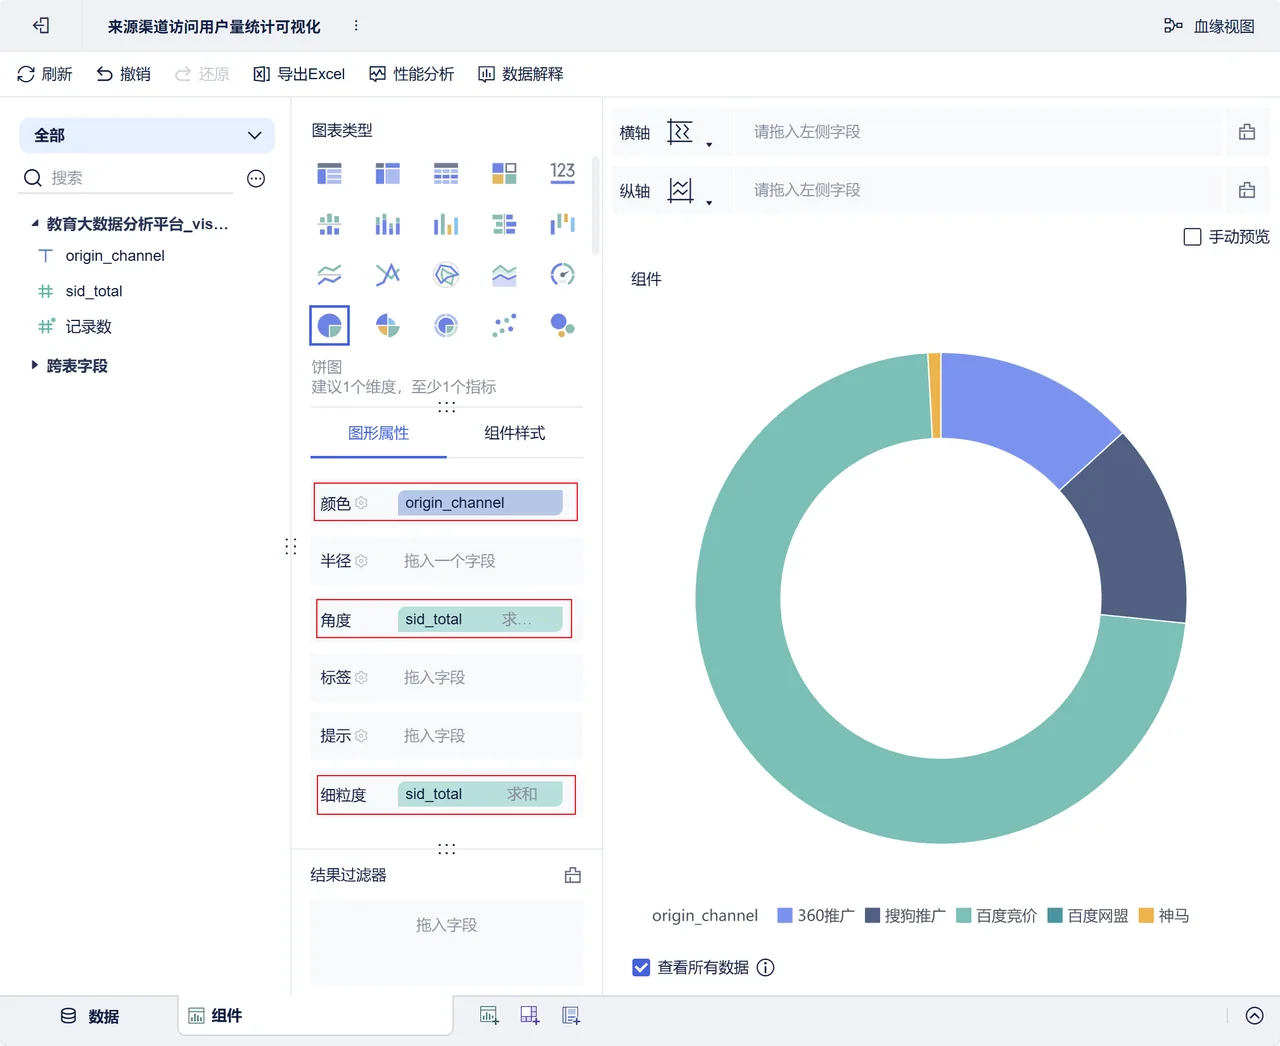
Task: Collapse the 教育大数据分析平台_vis dataset tree node
Action: [x=35, y=224]
